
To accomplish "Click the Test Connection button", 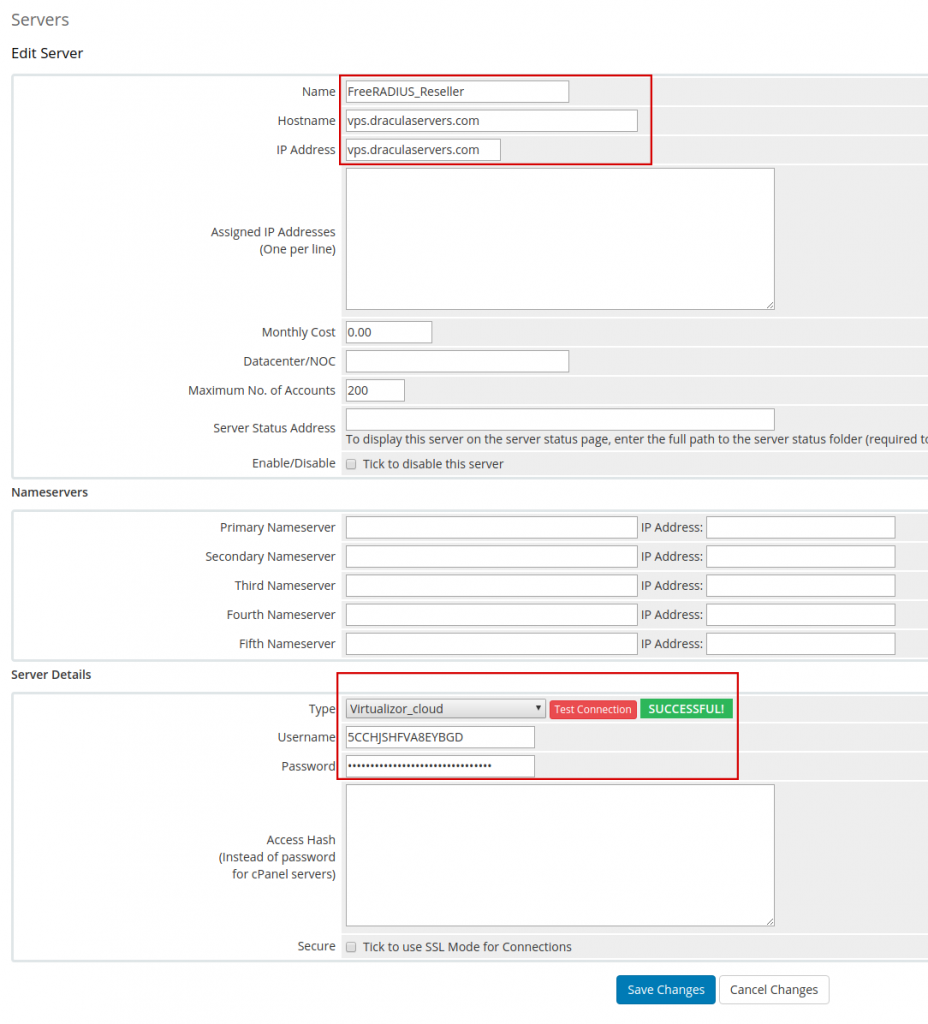I will (x=593, y=709).
